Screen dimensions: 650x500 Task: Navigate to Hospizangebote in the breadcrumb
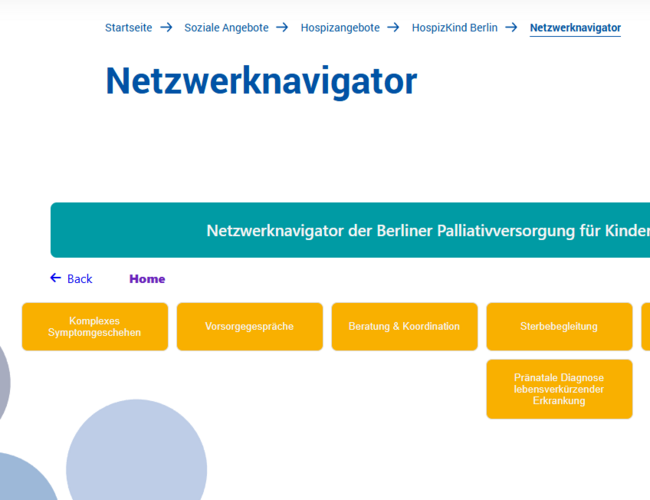pos(340,28)
